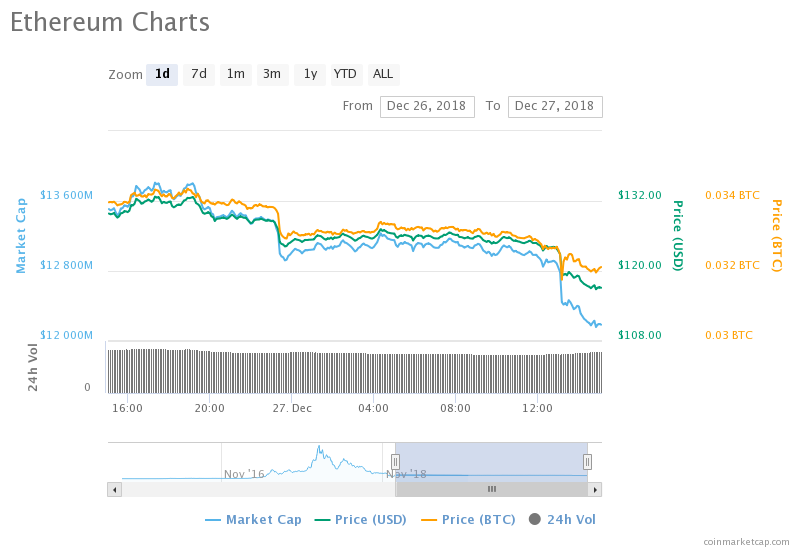800x550 pixels.
Task: Toggle Market Cap series in legend
Action: [x=253, y=520]
